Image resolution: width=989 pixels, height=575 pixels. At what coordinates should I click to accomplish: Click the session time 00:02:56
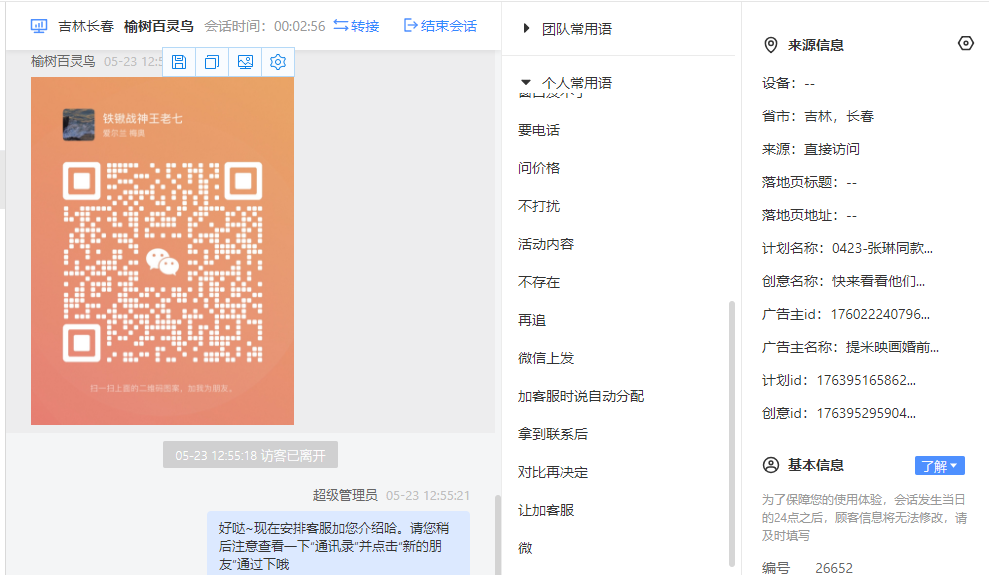coord(300,26)
